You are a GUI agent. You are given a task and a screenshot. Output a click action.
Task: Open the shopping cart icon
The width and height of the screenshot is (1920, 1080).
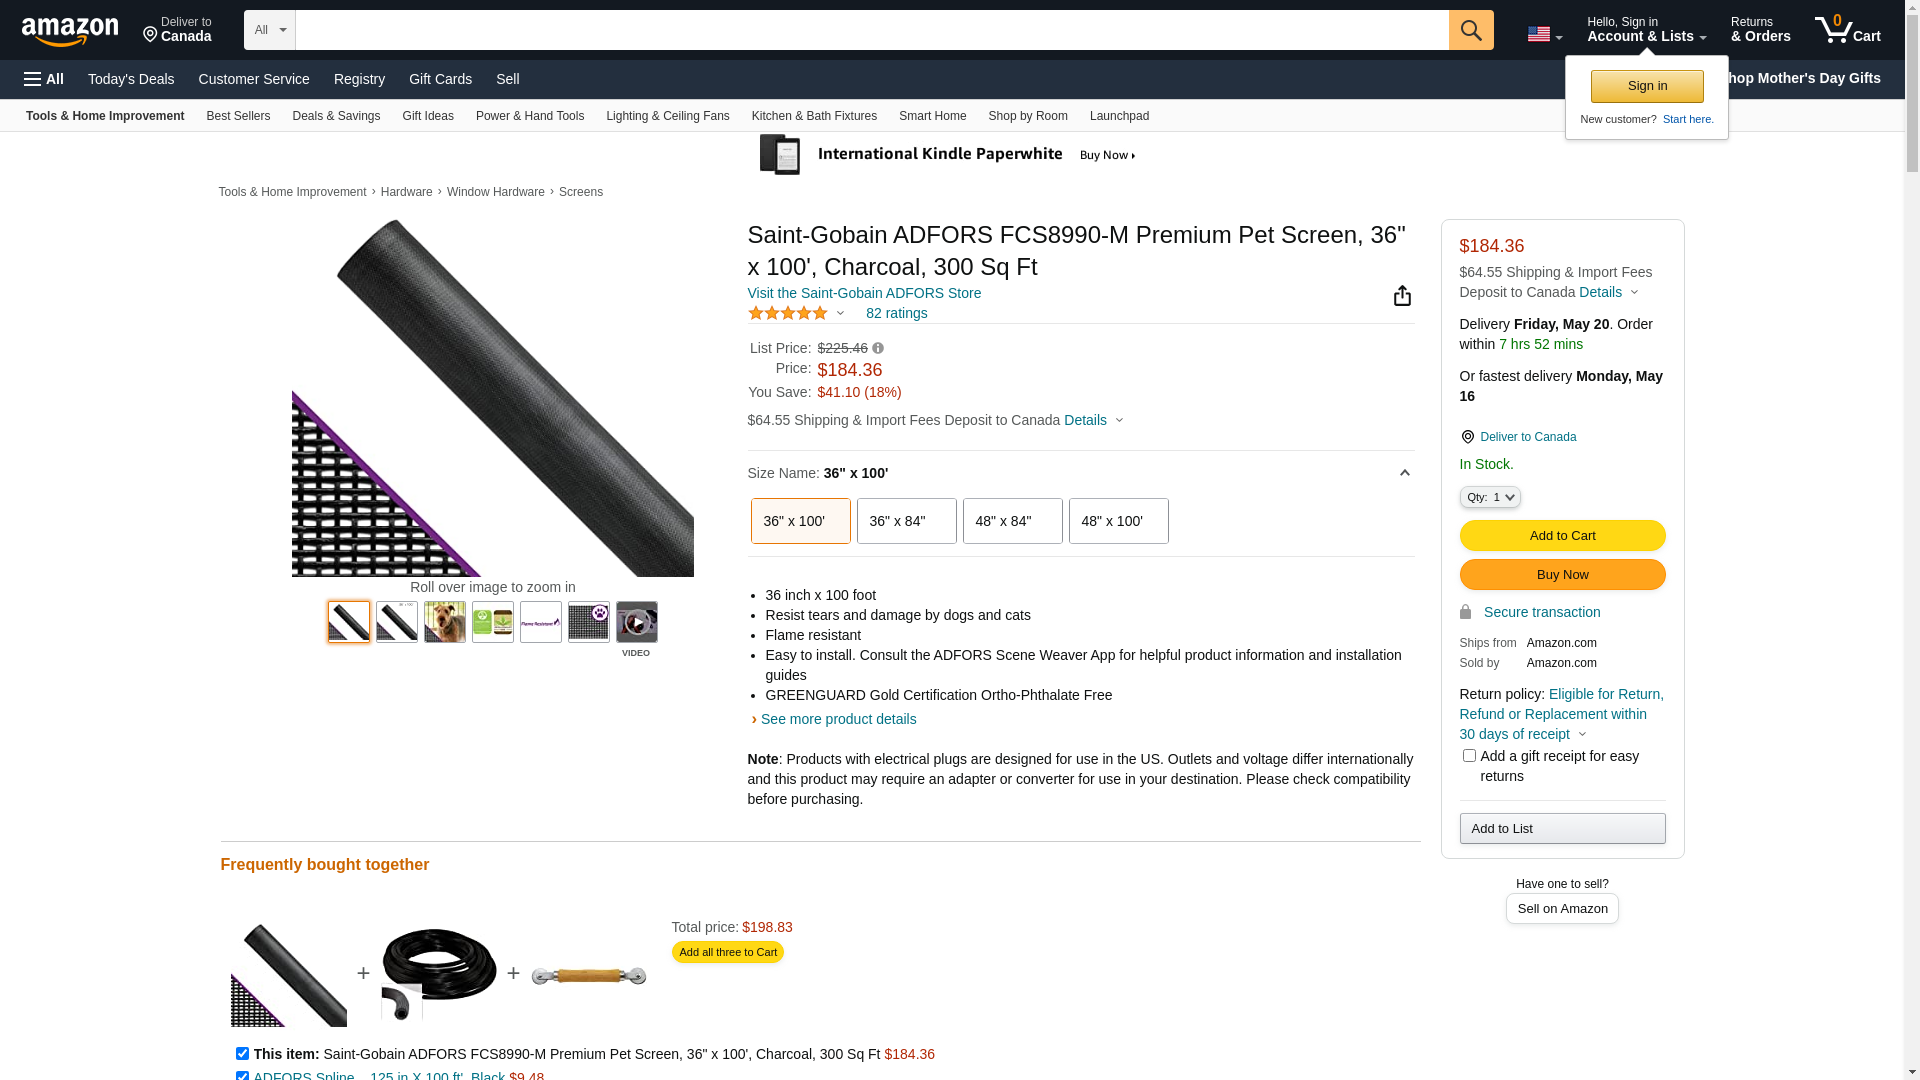(x=1846, y=30)
